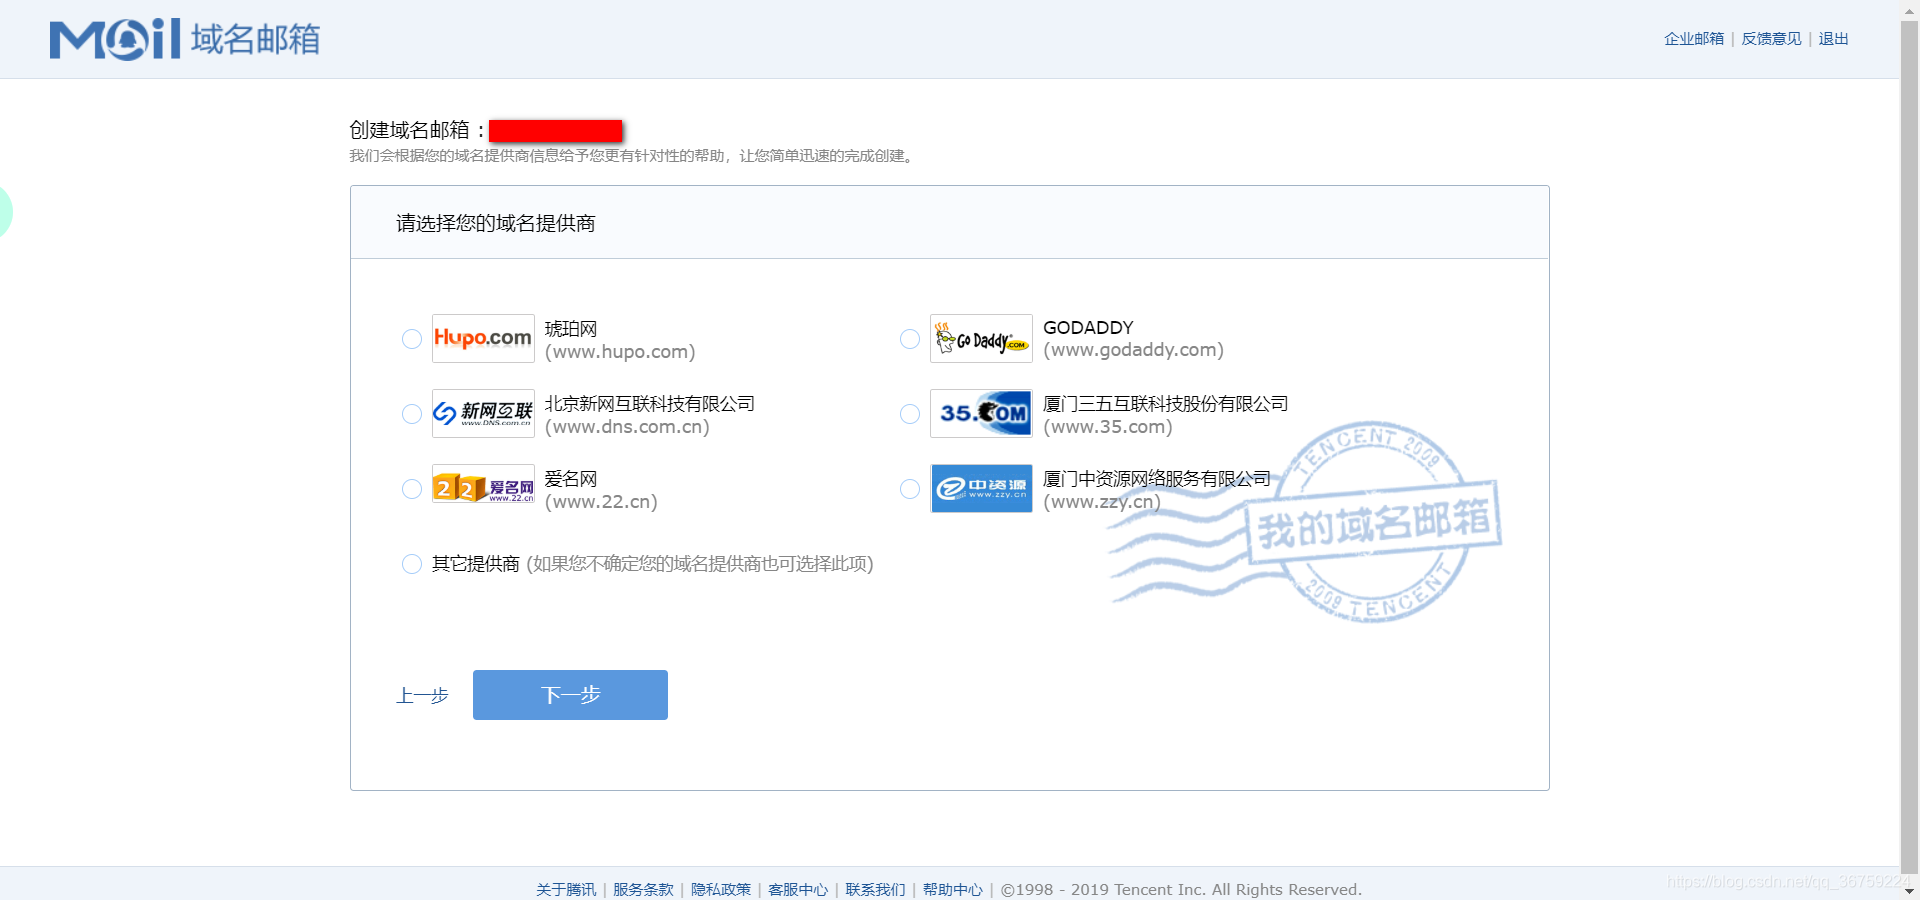This screenshot has width=1920, height=900.
Task: Click the 请选择您的域名提供商 heading
Action: point(496,223)
